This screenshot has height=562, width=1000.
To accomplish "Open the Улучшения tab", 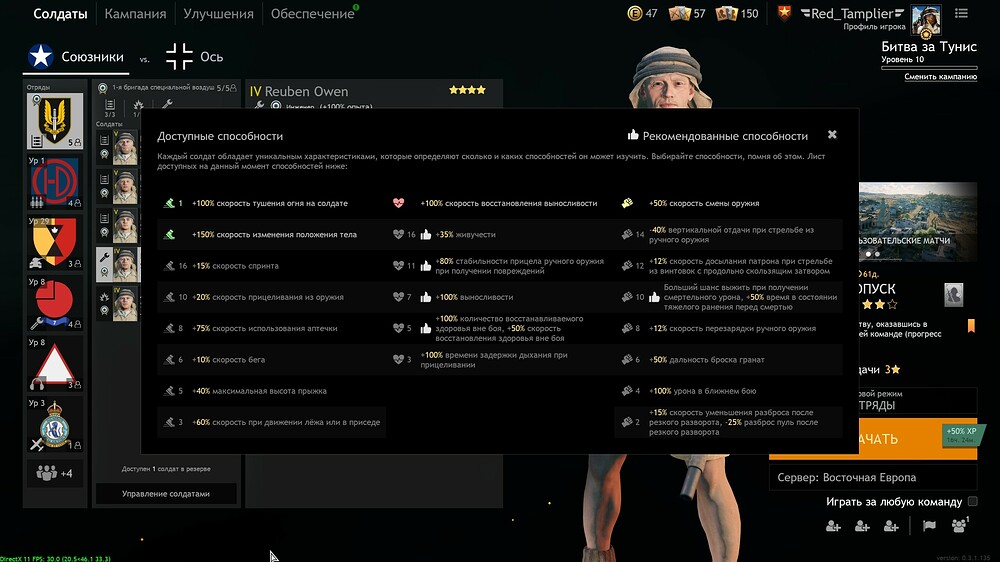I will pyautogui.click(x=218, y=13).
